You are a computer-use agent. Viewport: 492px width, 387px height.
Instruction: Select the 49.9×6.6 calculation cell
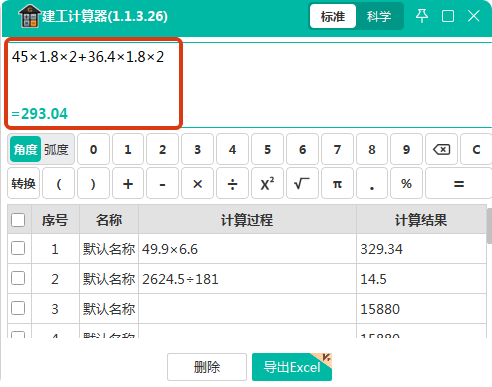point(247,249)
